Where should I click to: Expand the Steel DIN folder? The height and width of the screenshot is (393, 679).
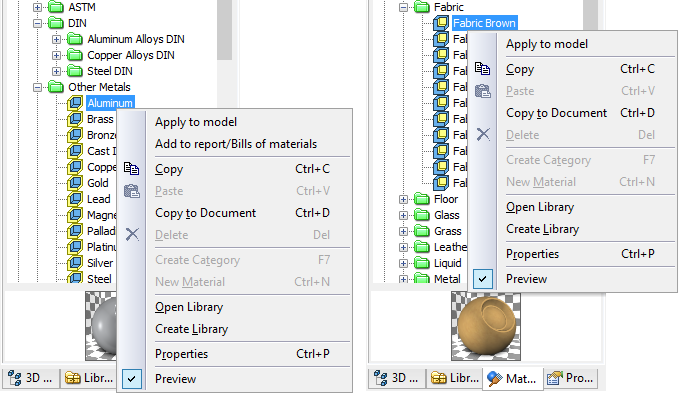(x=56, y=71)
